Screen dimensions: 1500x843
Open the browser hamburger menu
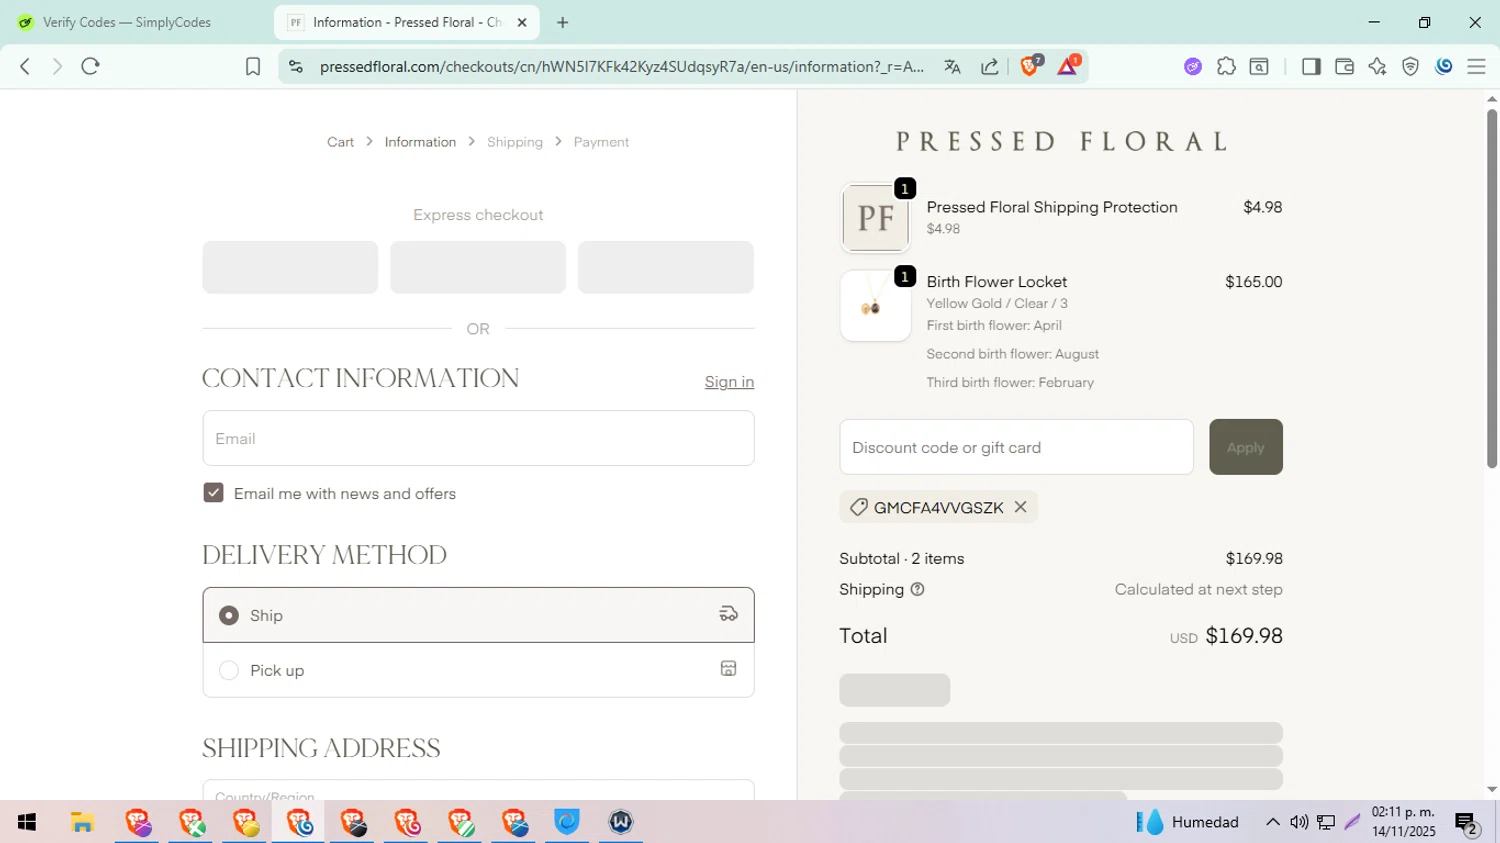click(x=1476, y=66)
